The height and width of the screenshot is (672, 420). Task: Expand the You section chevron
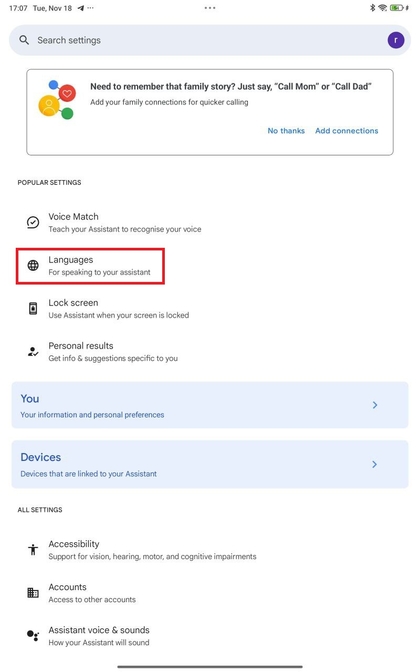(x=375, y=405)
